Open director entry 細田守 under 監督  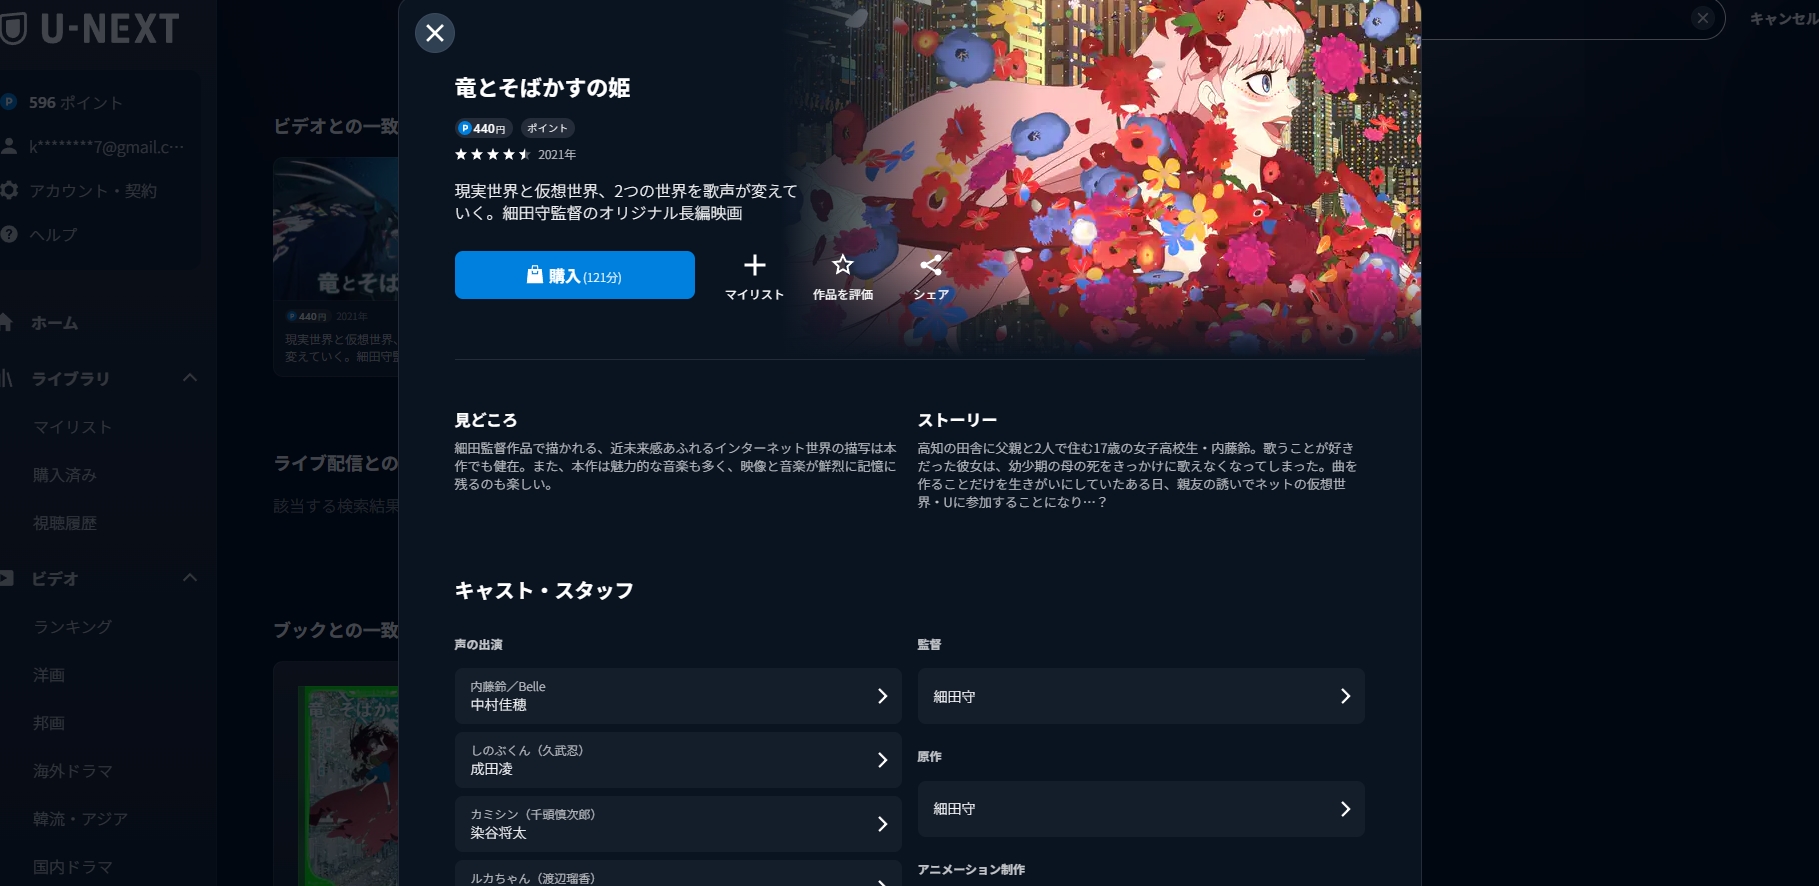pyautogui.click(x=1141, y=696)
